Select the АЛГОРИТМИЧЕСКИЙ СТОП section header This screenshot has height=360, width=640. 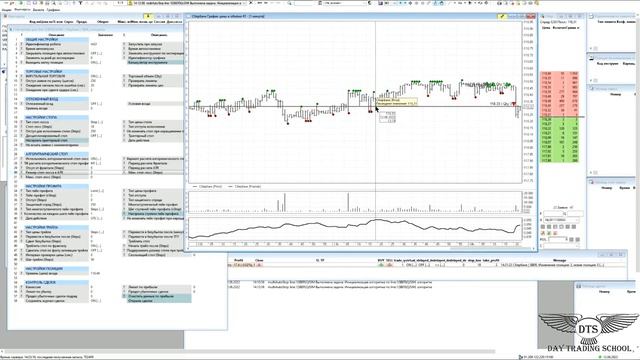56,154
